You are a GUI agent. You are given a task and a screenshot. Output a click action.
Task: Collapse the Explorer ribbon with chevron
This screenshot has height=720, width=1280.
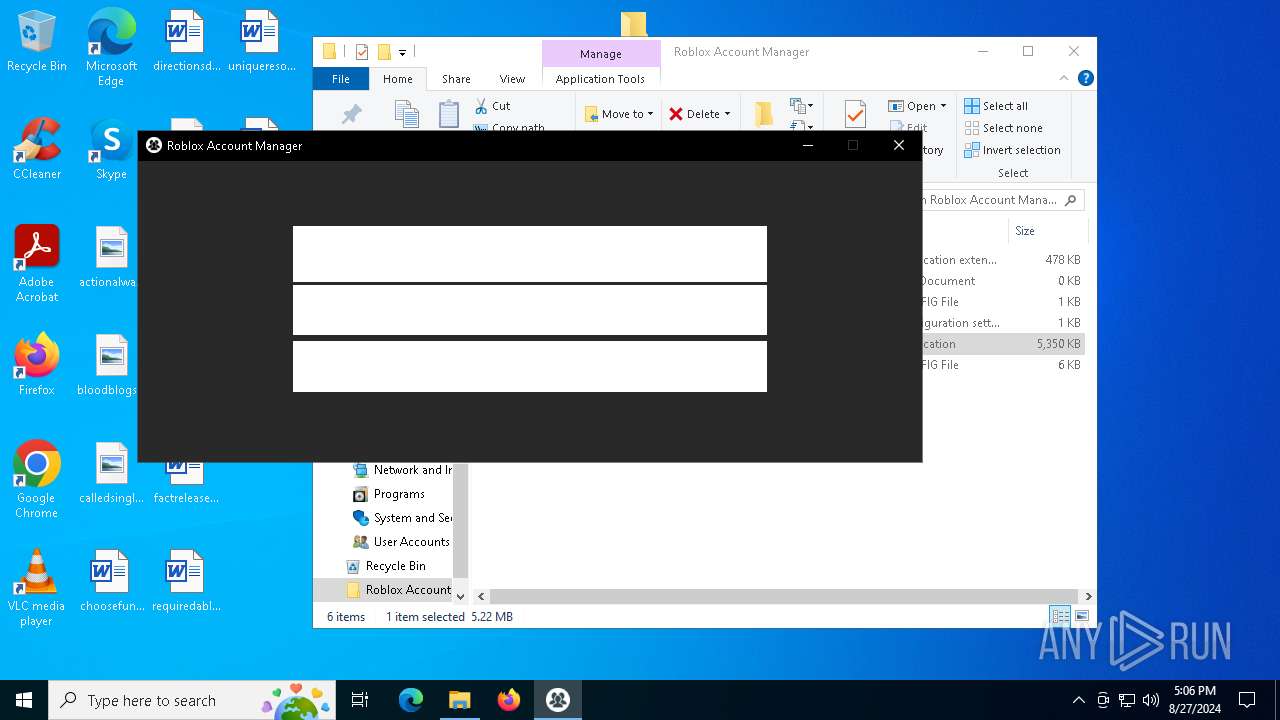[x=1065, y=78]
